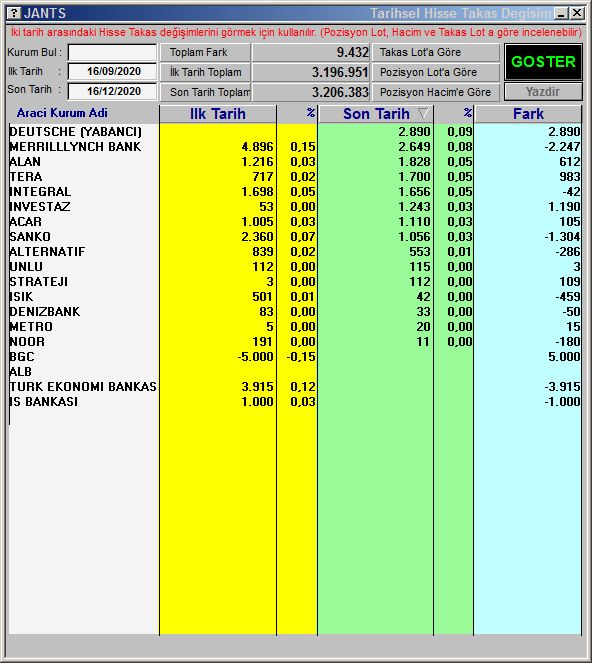Minimize the JANTS window

(562, 14)
